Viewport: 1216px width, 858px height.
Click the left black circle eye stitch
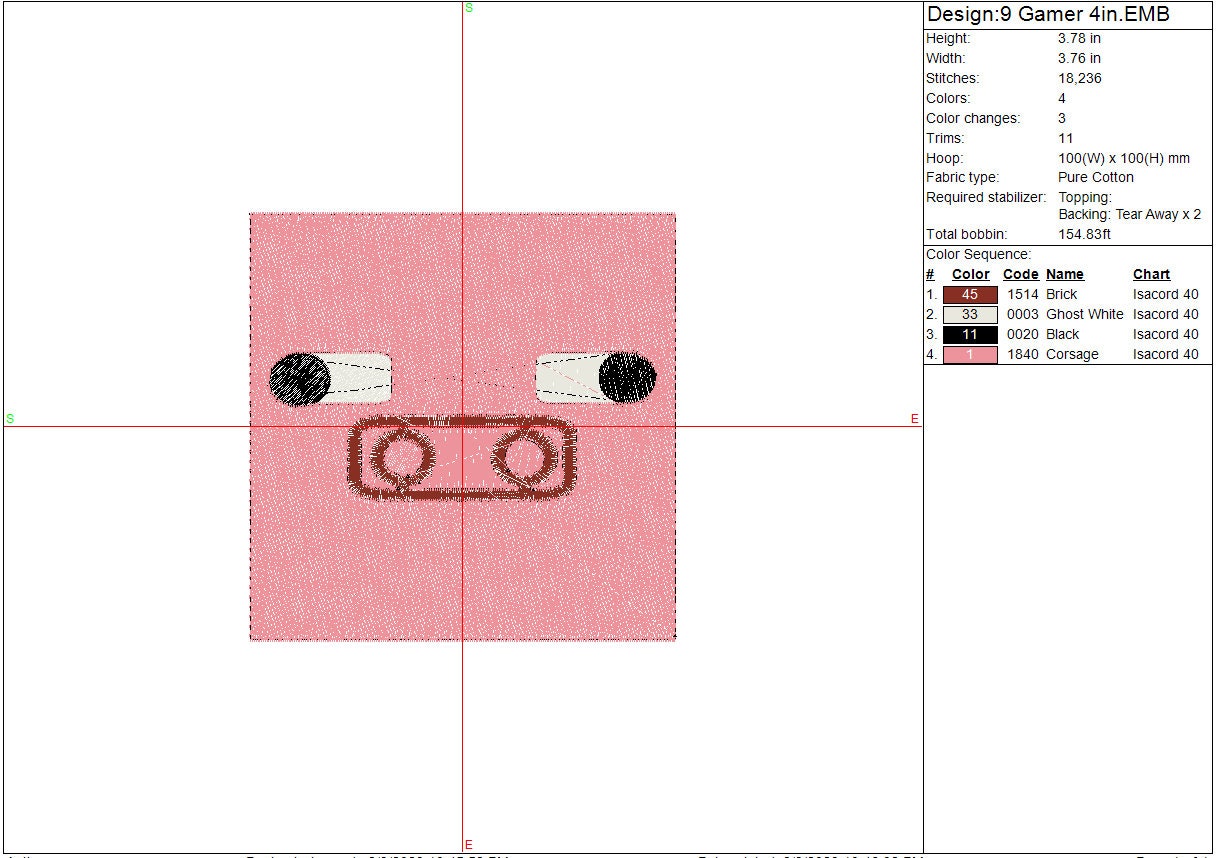coord(299,379)
